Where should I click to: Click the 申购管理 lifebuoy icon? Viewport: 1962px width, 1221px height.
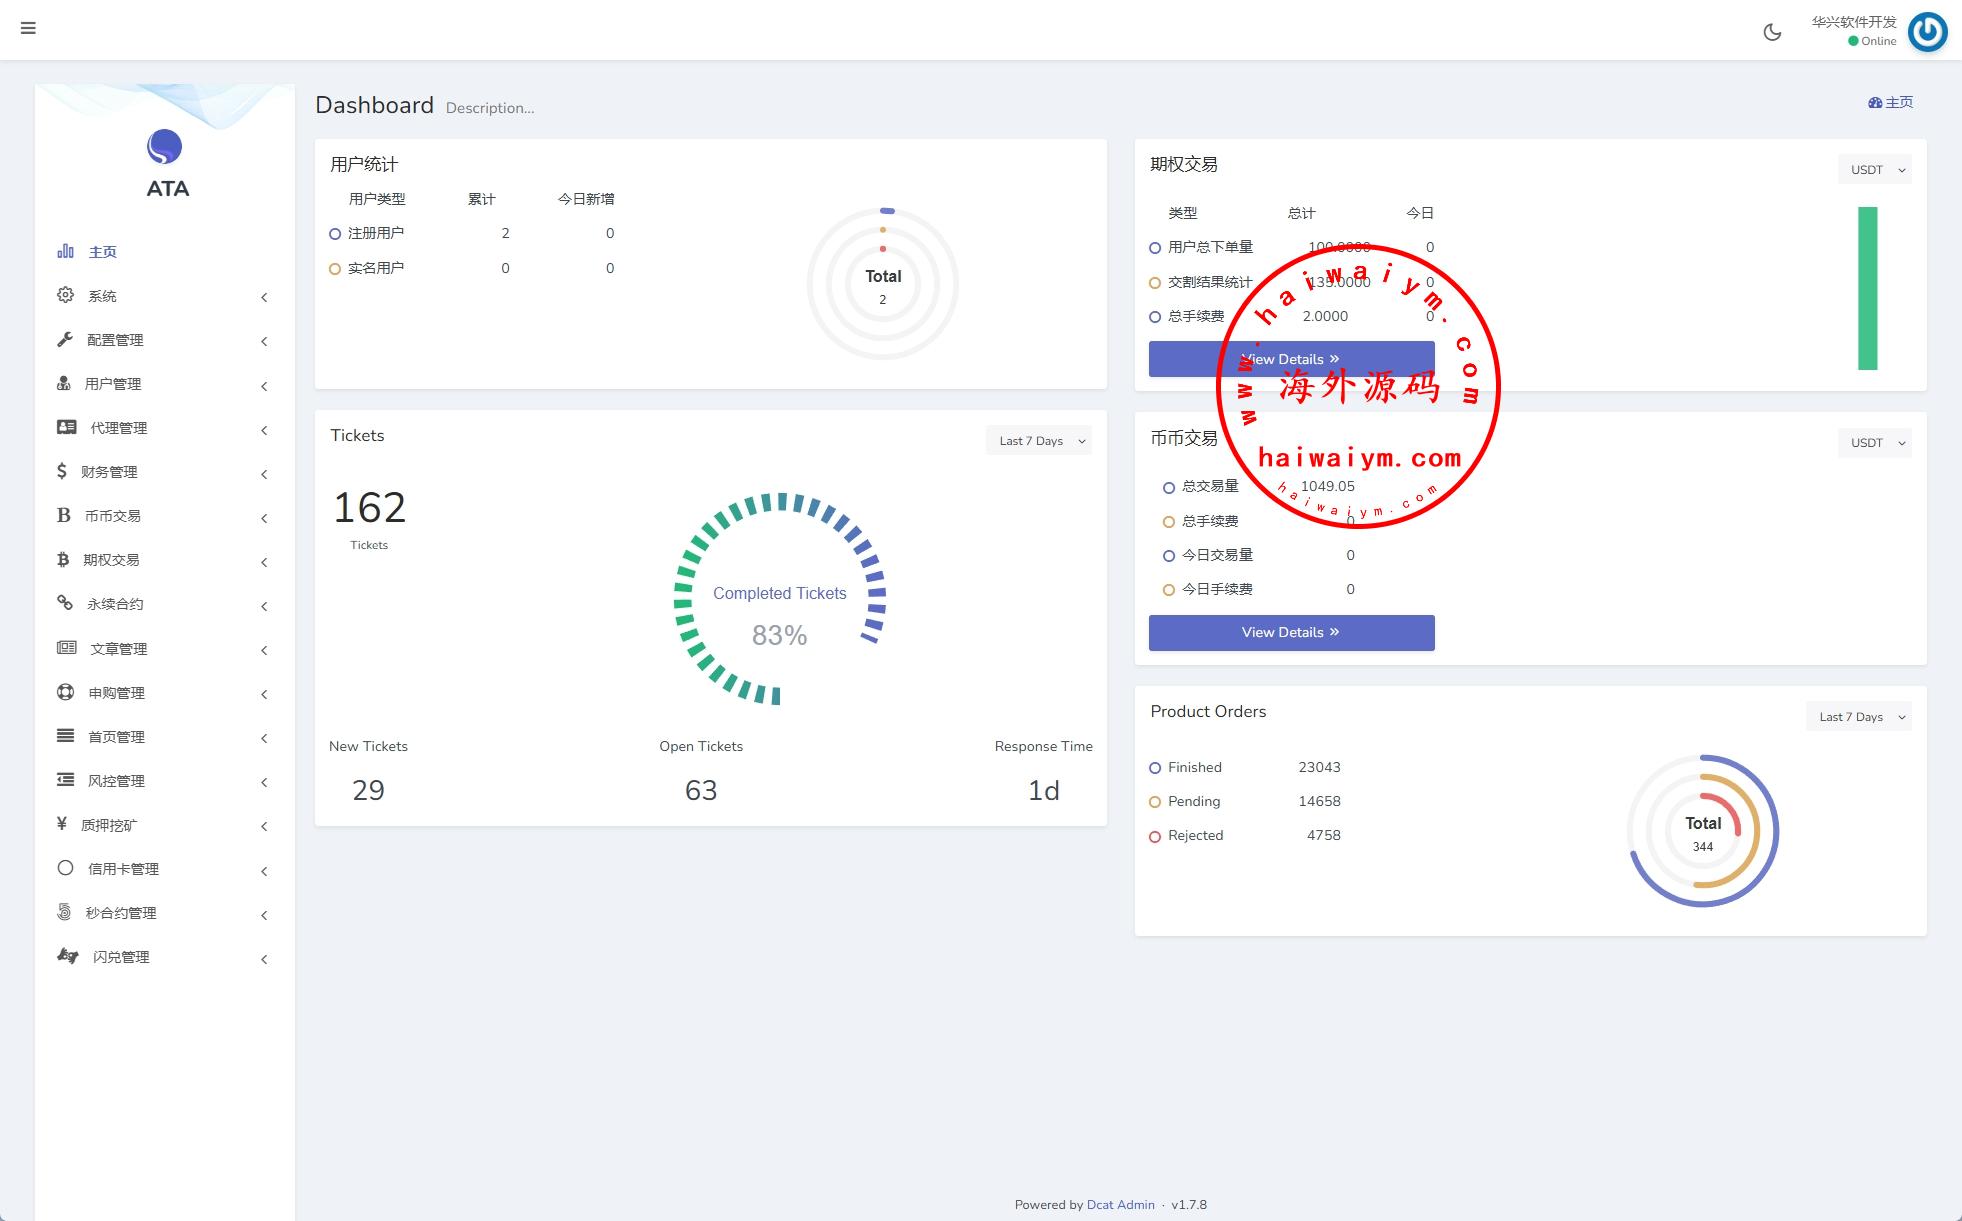coord(65,692)
